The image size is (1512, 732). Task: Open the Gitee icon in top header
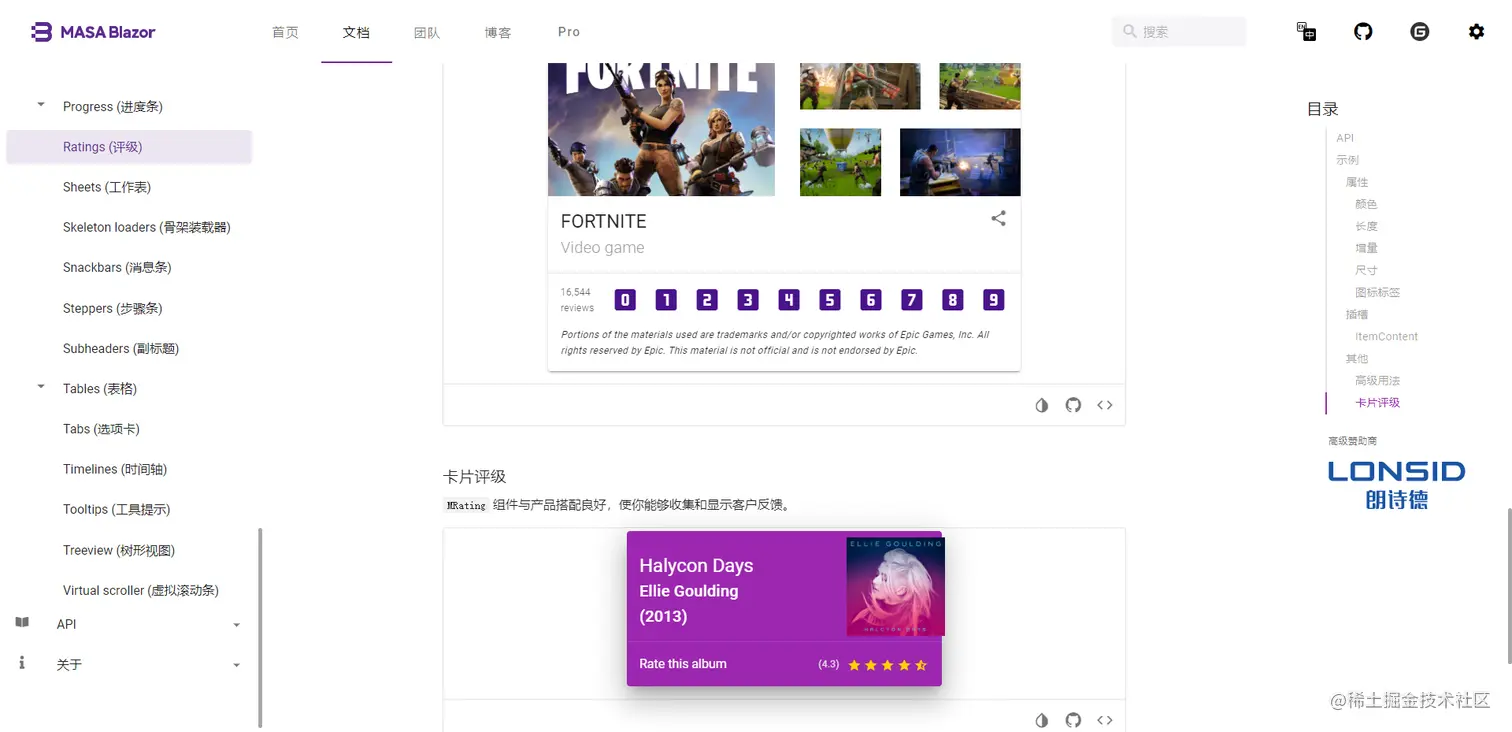pyautogui.click(x=1420, y=31)
